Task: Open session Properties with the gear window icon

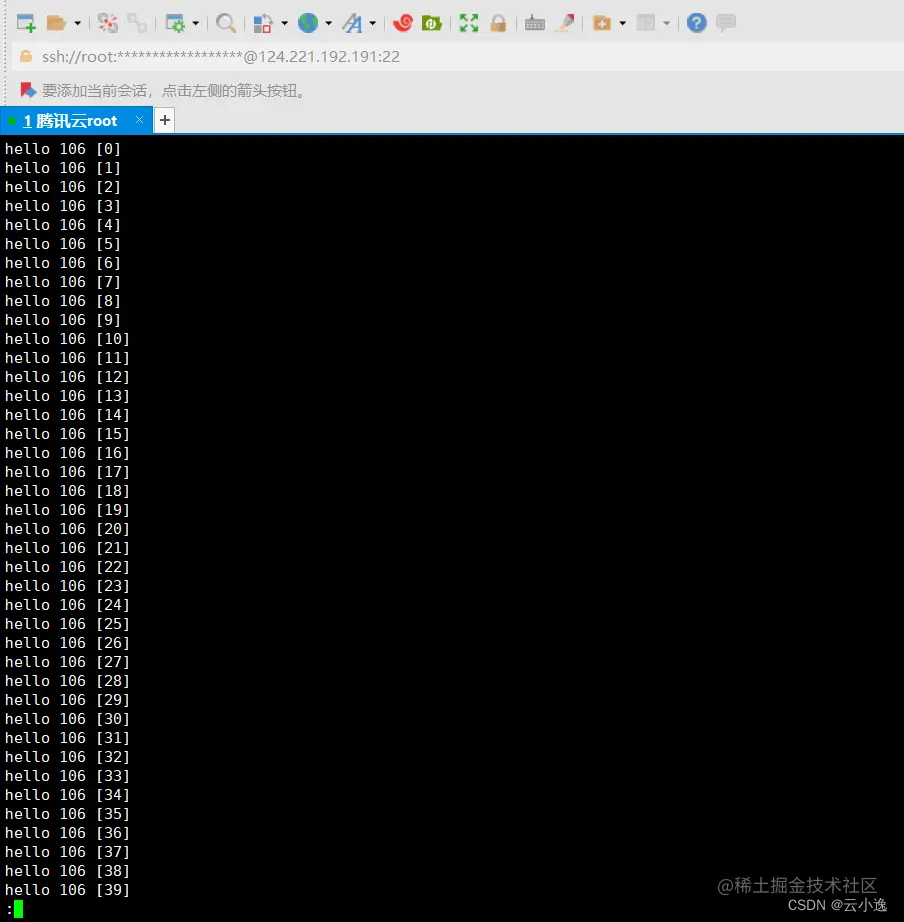Action: [x=175, y=24]
